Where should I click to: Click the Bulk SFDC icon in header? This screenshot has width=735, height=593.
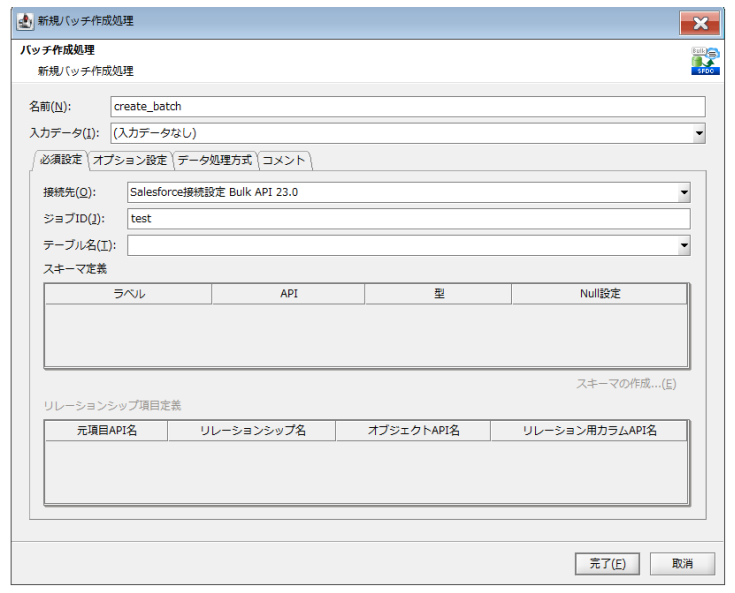click(x=705, y=61)
